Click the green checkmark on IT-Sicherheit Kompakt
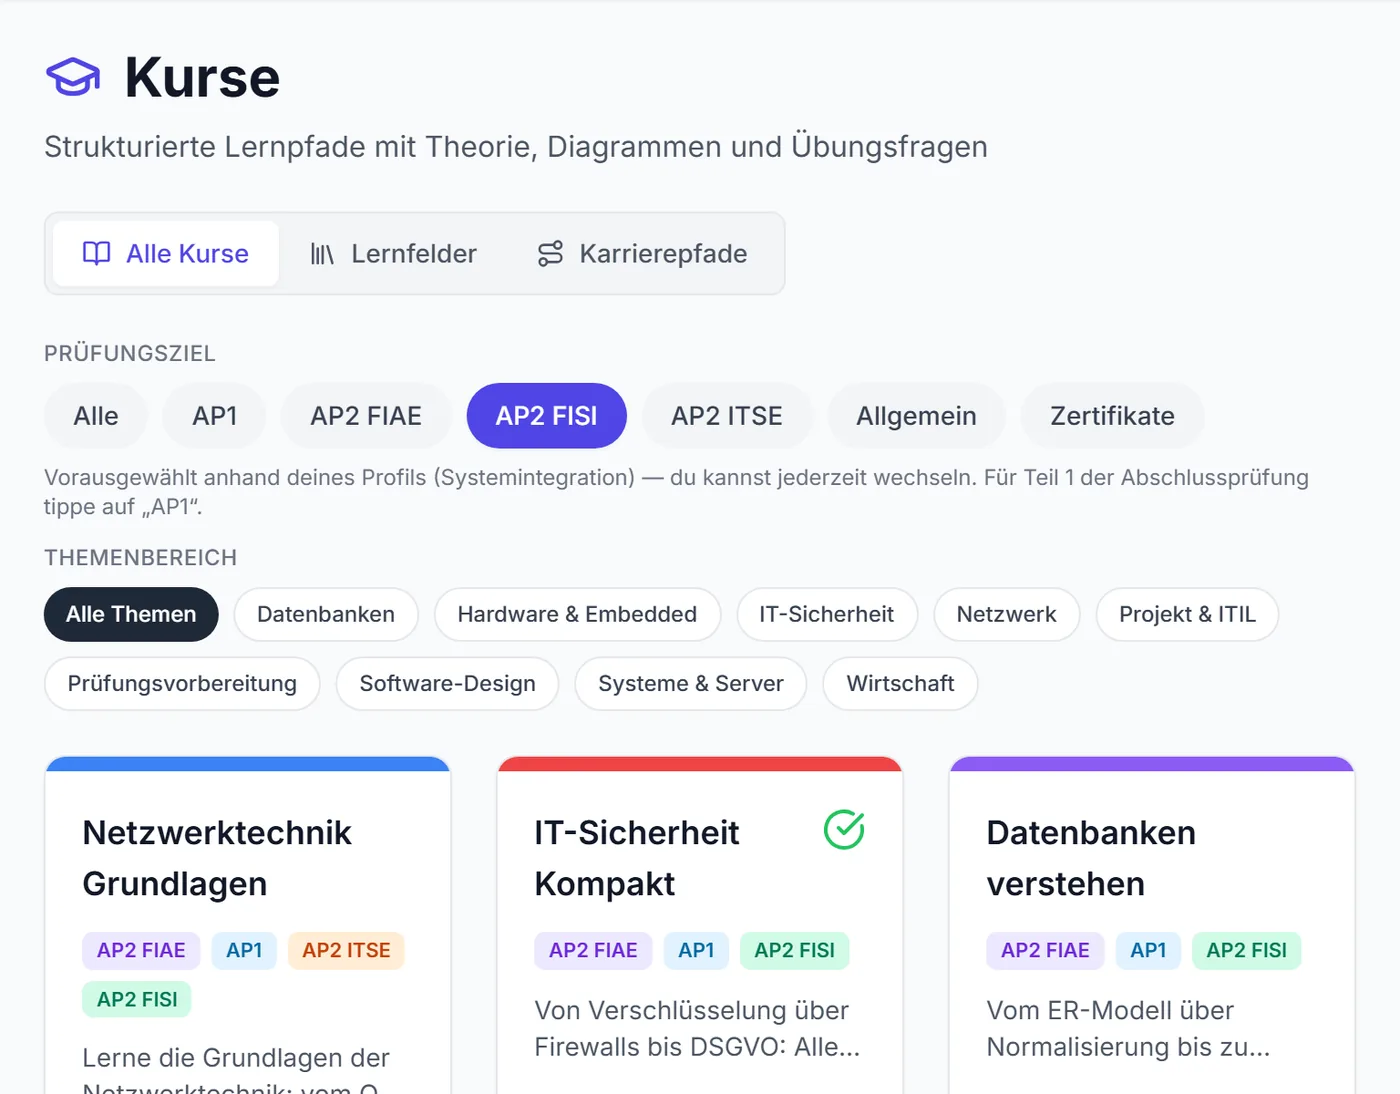The height and width of the screenshot is (1094, 1400). pyautogui.click(x=844, y=829)
